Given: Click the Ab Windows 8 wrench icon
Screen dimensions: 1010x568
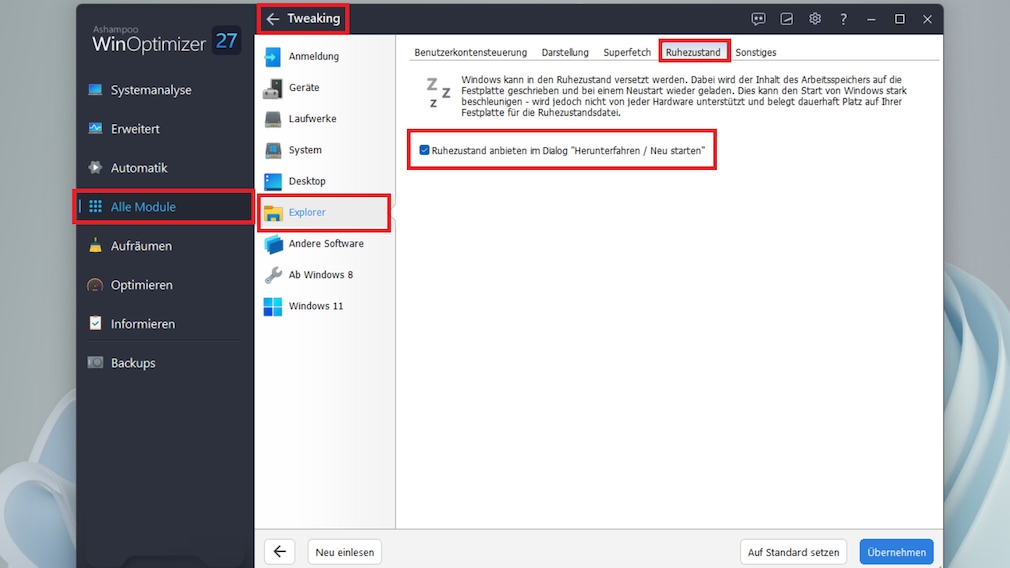Looking at the screenshot, I should tap(272, 275).
